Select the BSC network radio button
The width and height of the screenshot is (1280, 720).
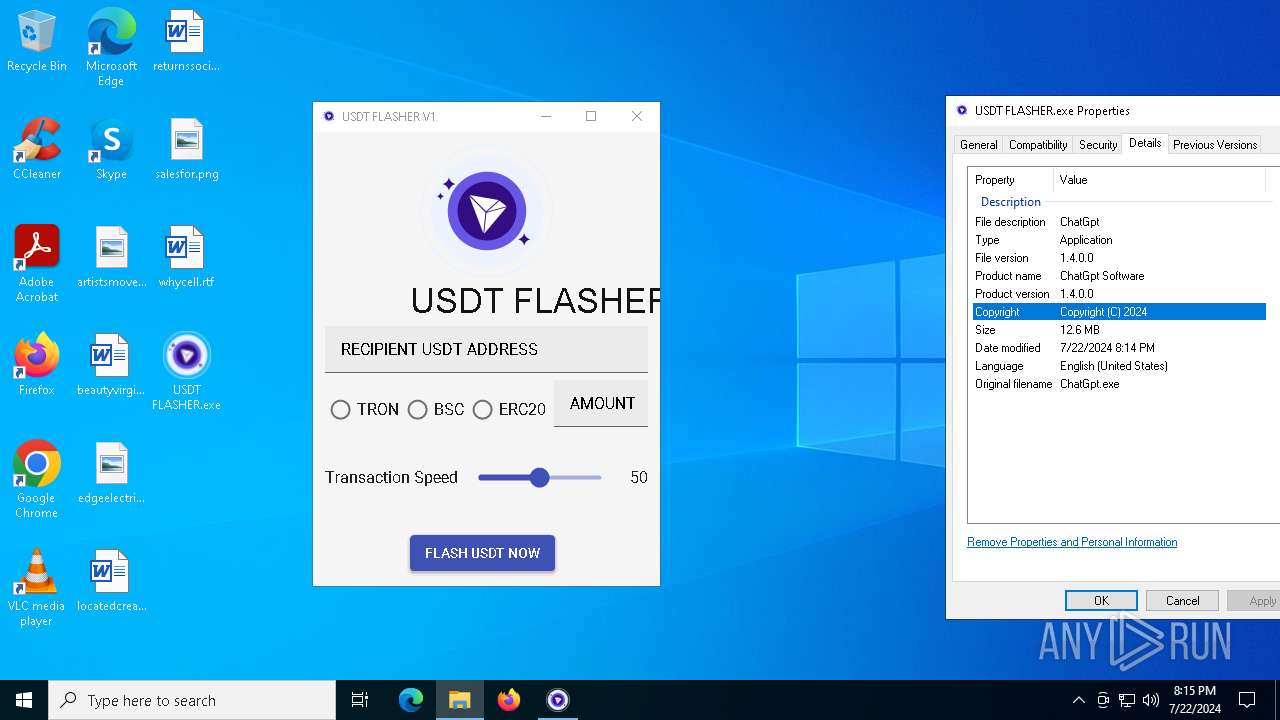click(418, 410)
